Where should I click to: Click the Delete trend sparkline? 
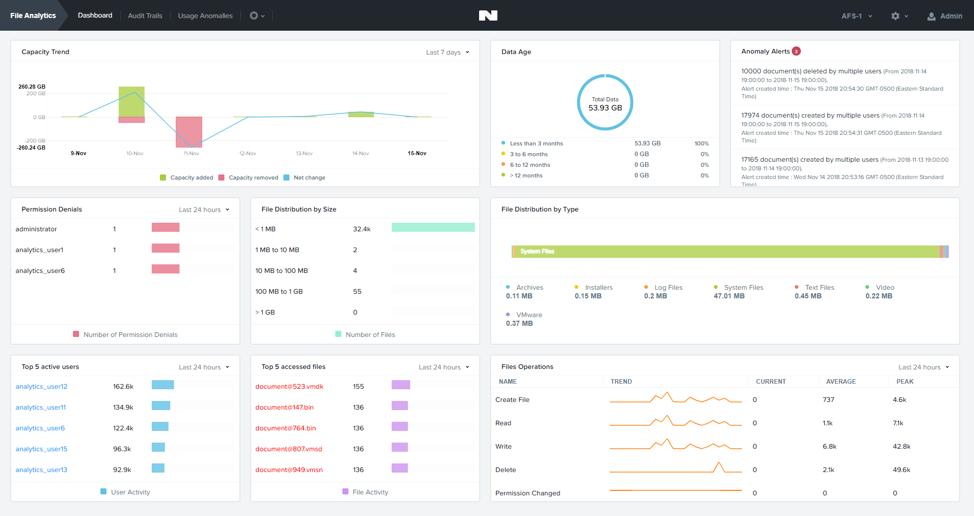point(676,468)
